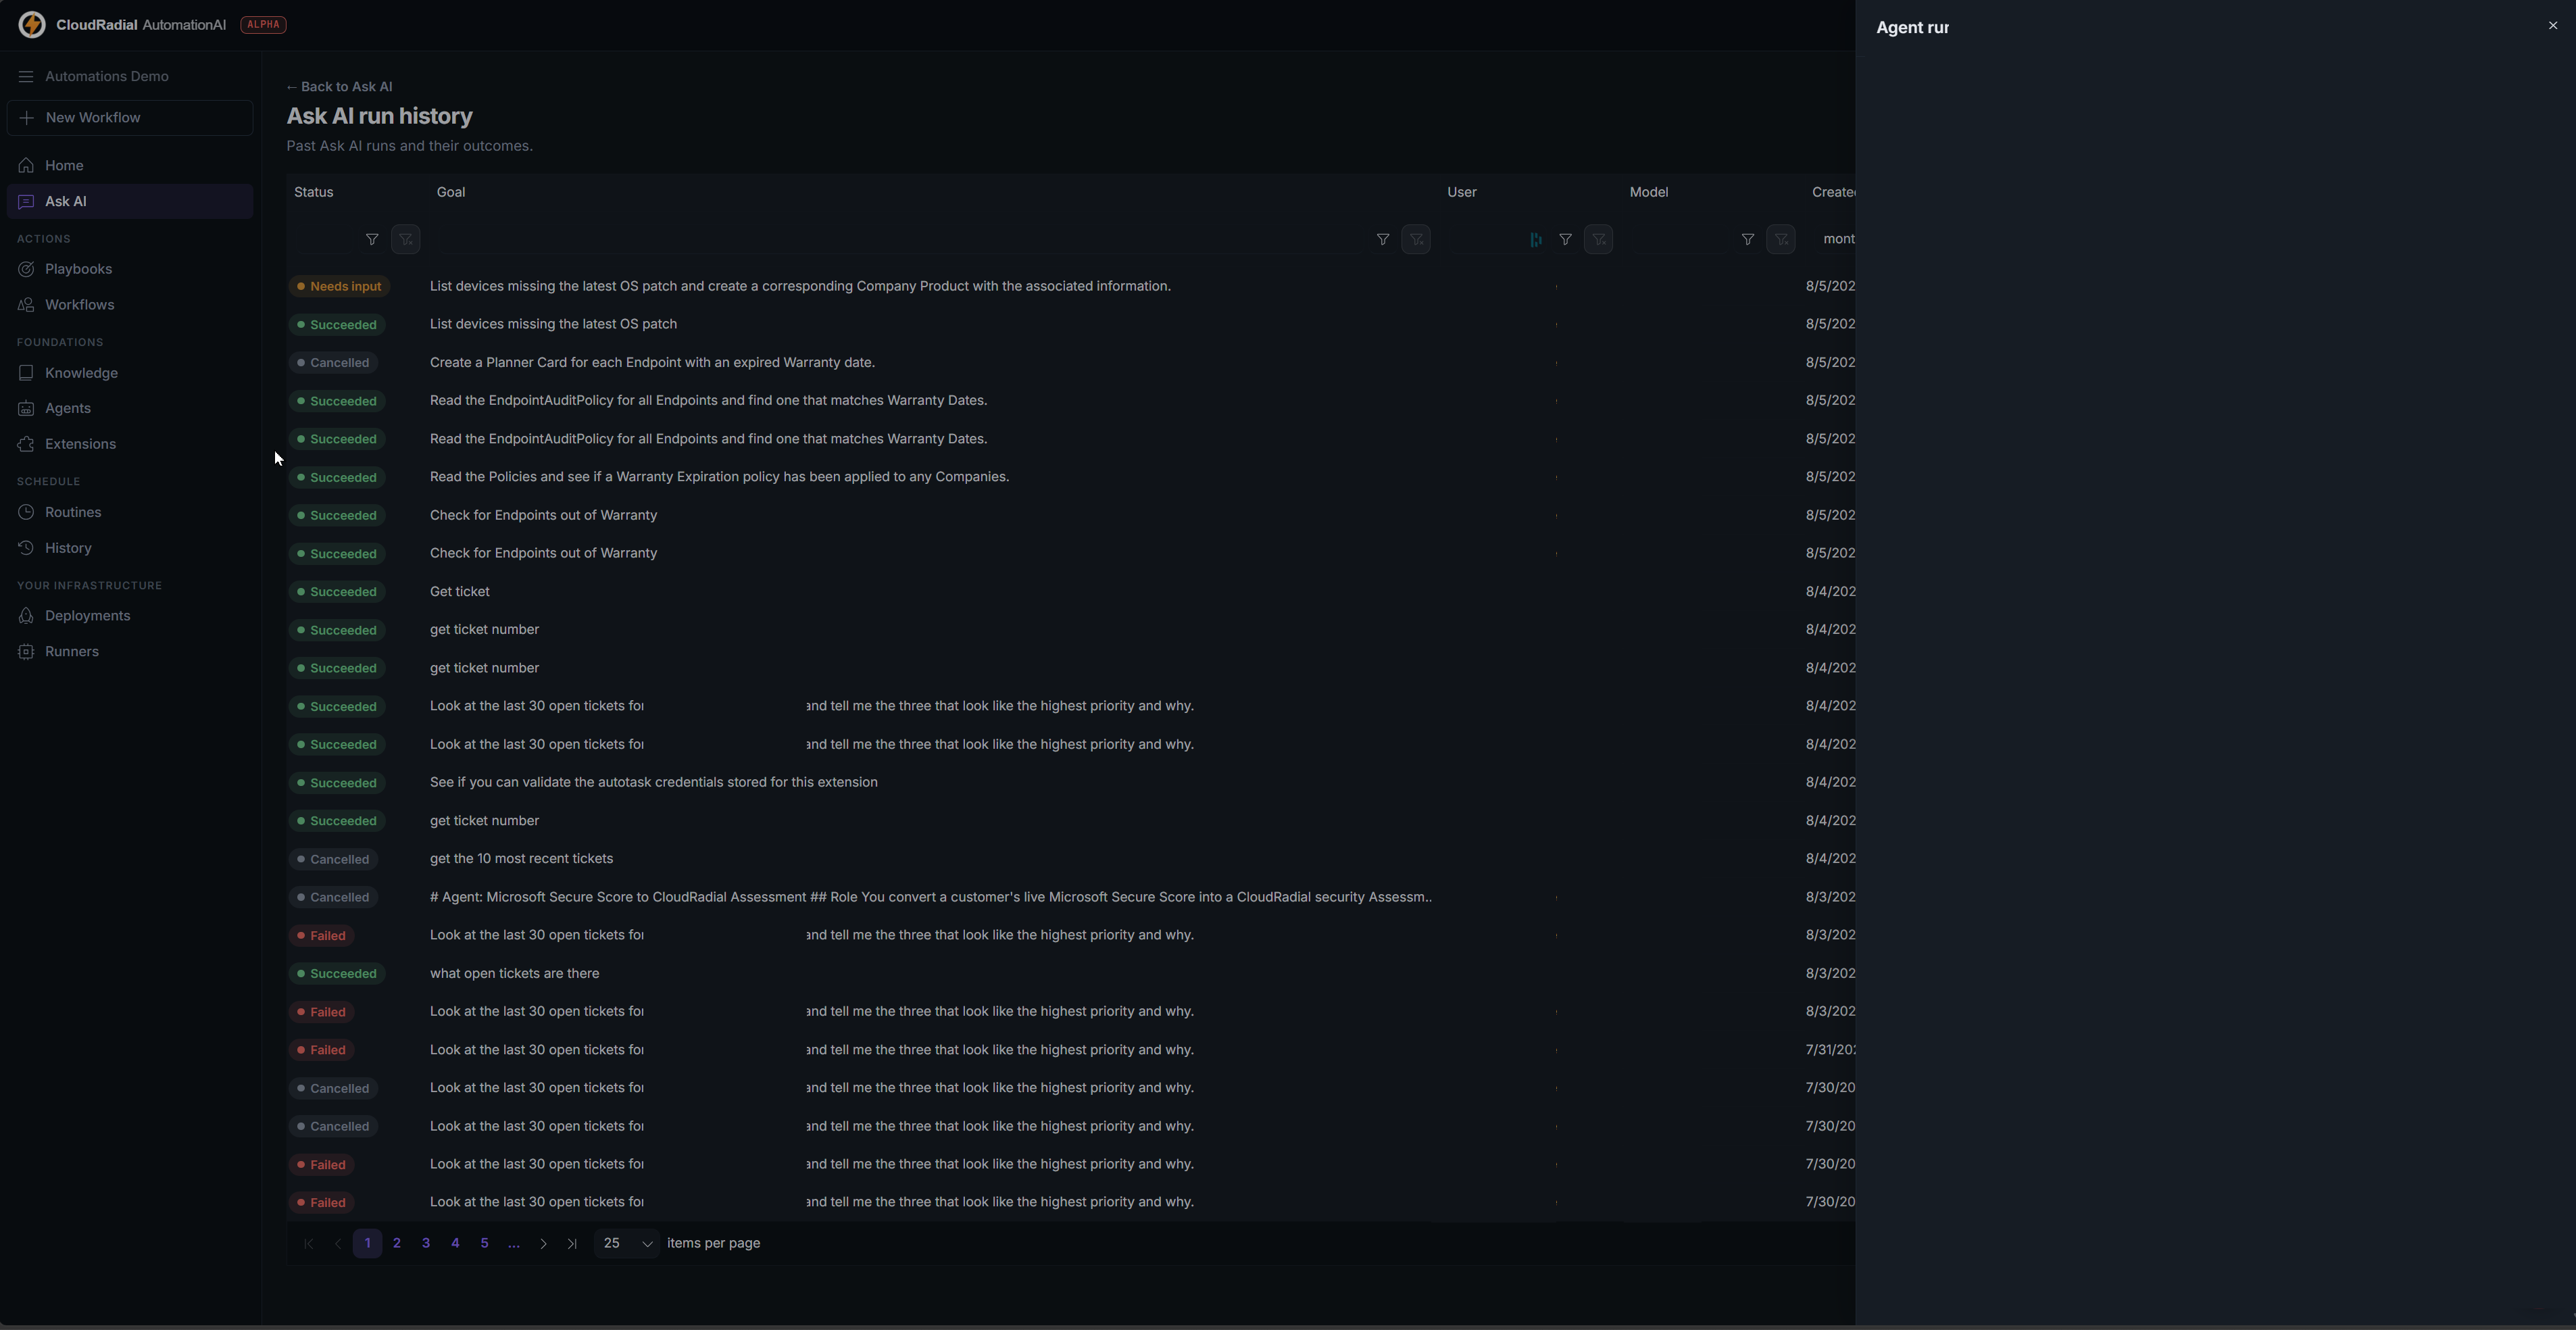2576x1330 pixels.
Task: Go to page 5
Action: click(484, 1244)
